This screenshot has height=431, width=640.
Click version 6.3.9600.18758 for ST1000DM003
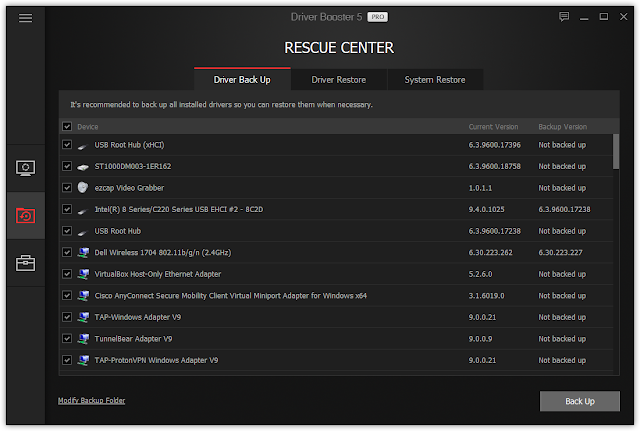click(494, 167)
